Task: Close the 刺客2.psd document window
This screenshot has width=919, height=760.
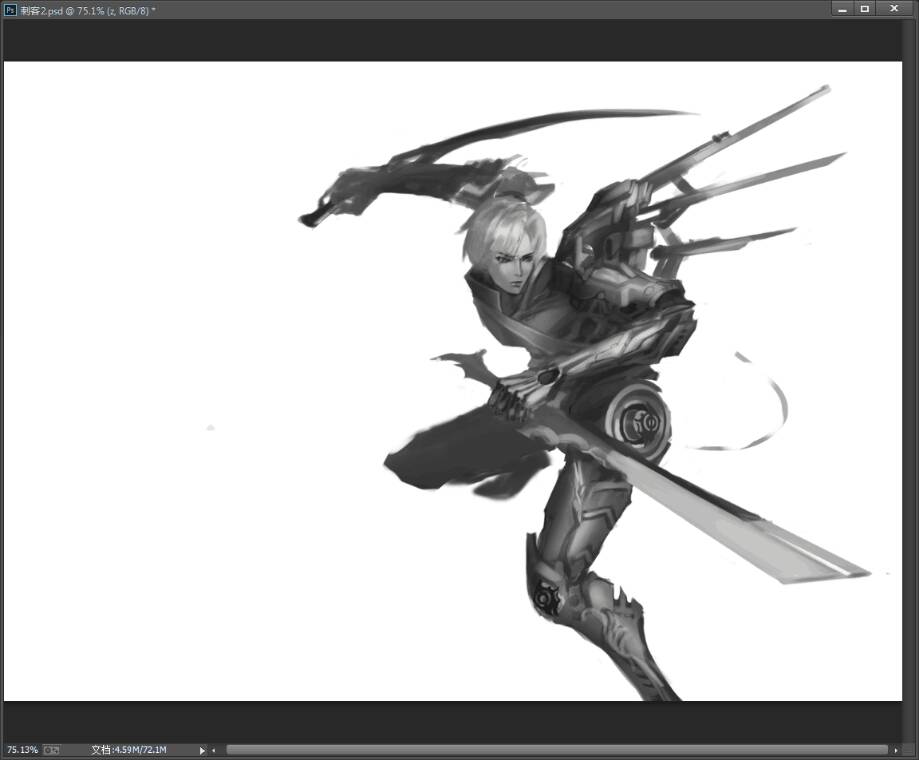Action: (x=894, y=9)
